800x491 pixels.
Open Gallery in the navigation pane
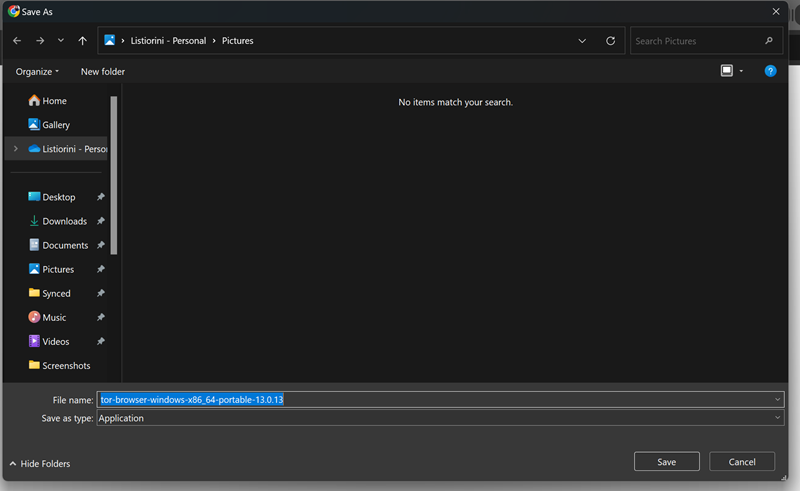pyautogui.click(x=55, y=125)
